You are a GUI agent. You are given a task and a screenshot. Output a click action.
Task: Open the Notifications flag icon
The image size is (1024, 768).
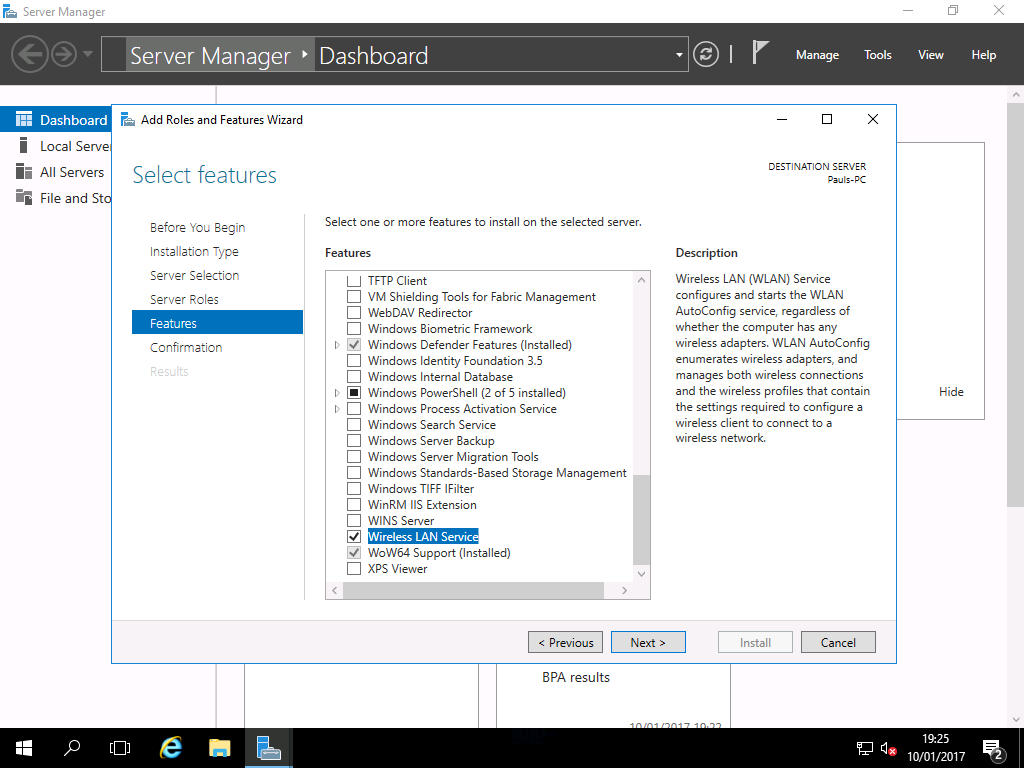759,52
